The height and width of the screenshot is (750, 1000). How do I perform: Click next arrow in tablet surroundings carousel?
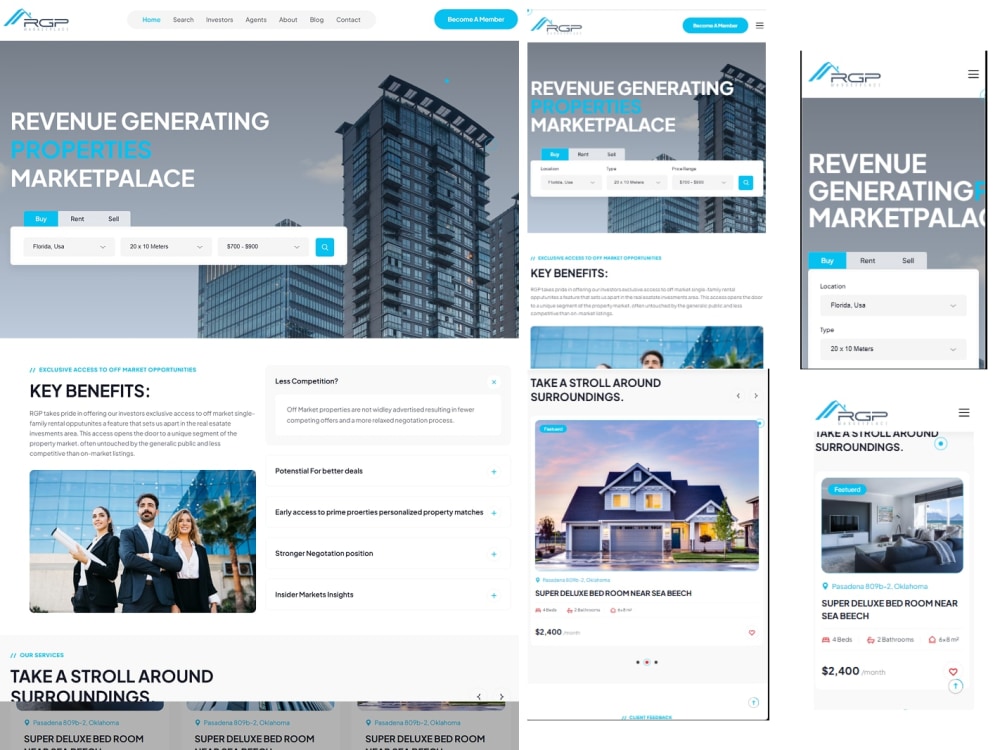coord(756,396)
